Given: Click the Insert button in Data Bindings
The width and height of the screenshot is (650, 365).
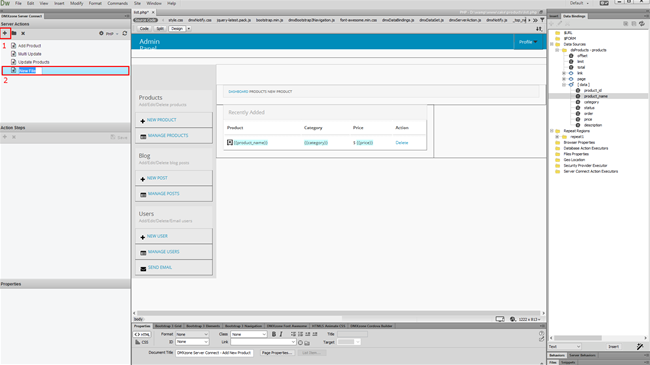Looking at the screenshot, I should click(x=614, y=347).
